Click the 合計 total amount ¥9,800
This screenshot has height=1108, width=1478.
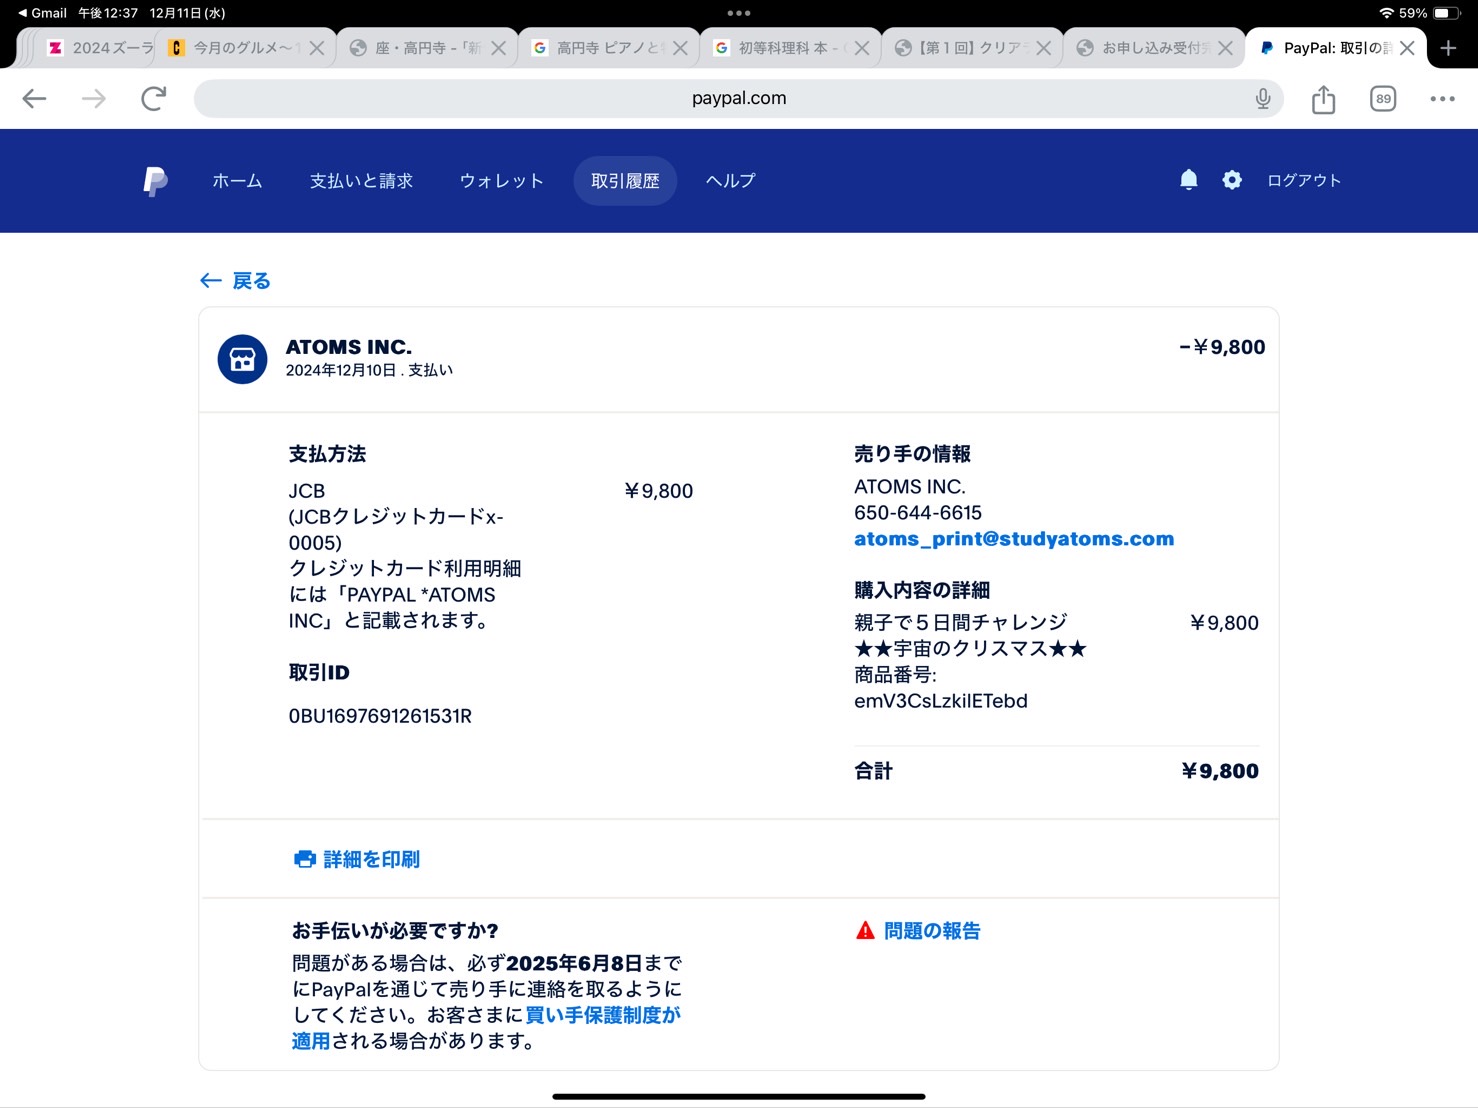1219,771
